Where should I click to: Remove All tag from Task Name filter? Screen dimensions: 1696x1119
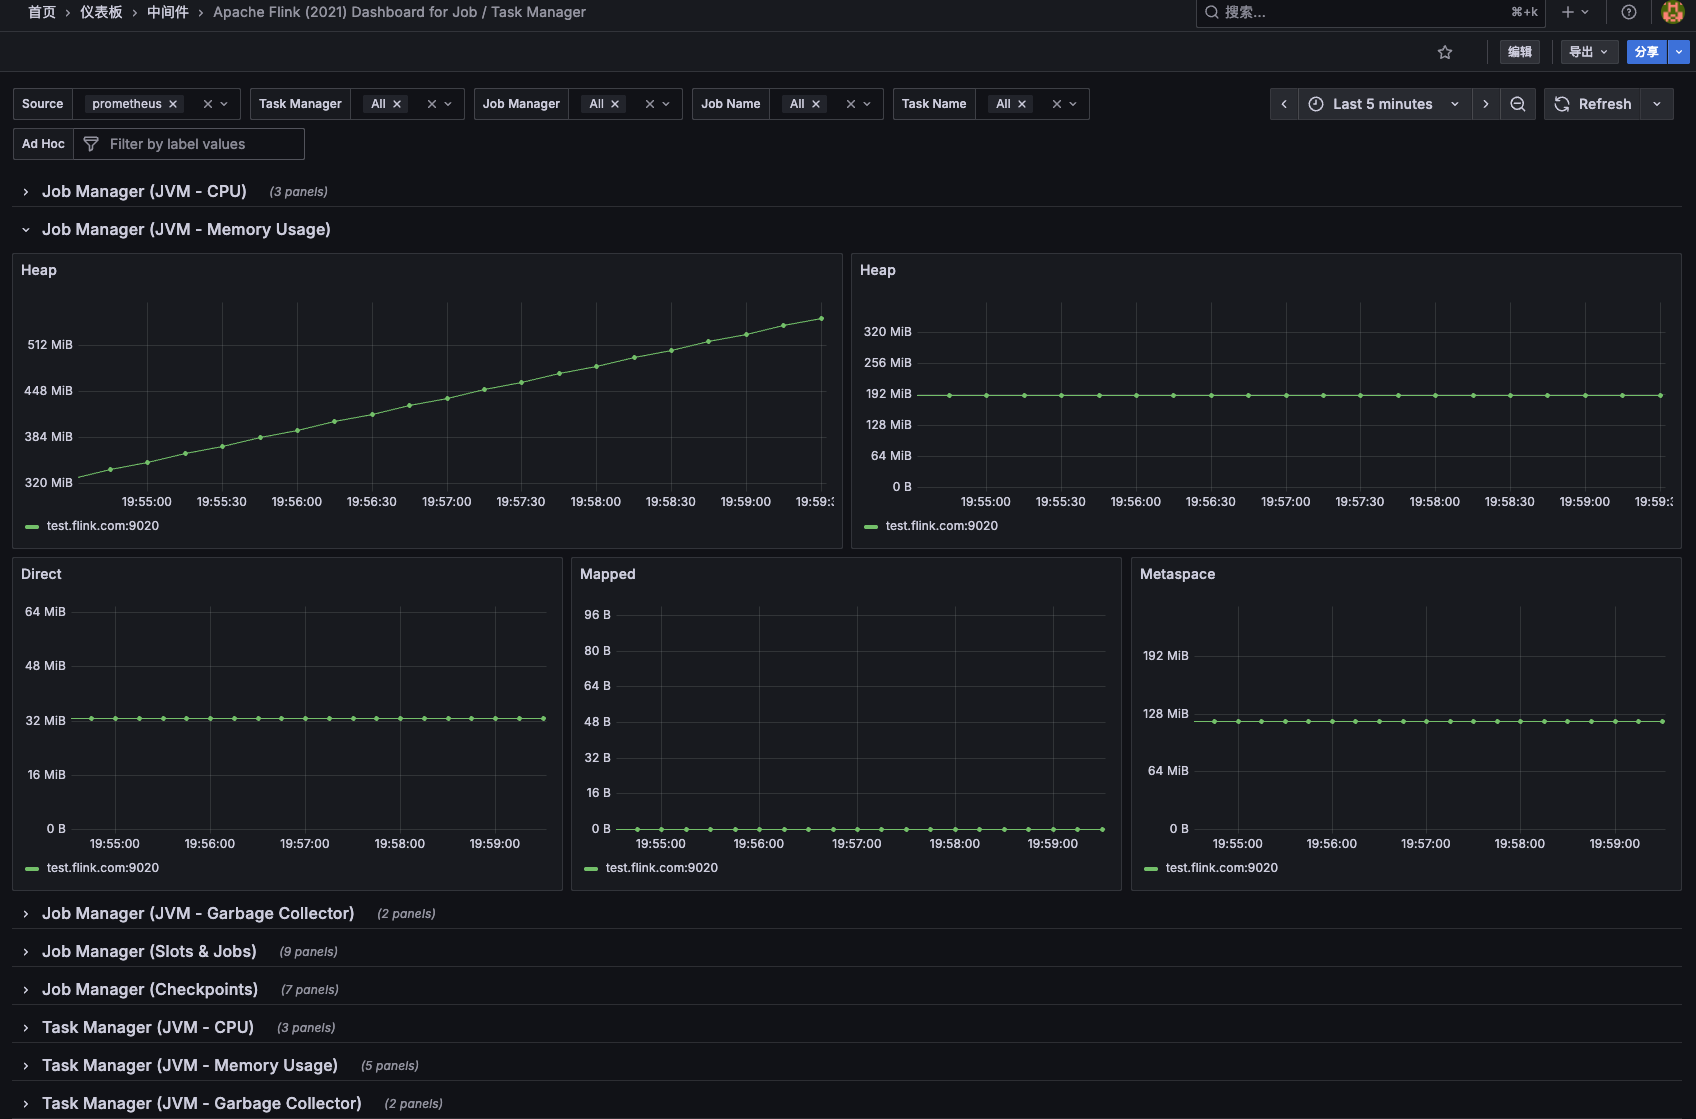(x=1022, y=104)
